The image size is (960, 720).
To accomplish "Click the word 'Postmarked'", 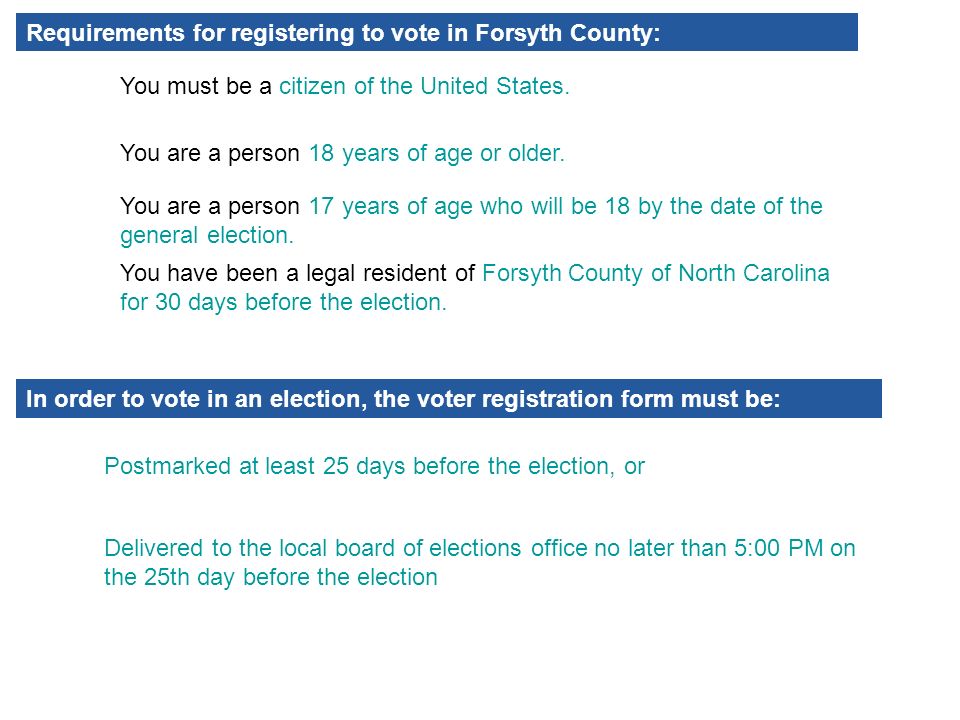I will [167, 467].
